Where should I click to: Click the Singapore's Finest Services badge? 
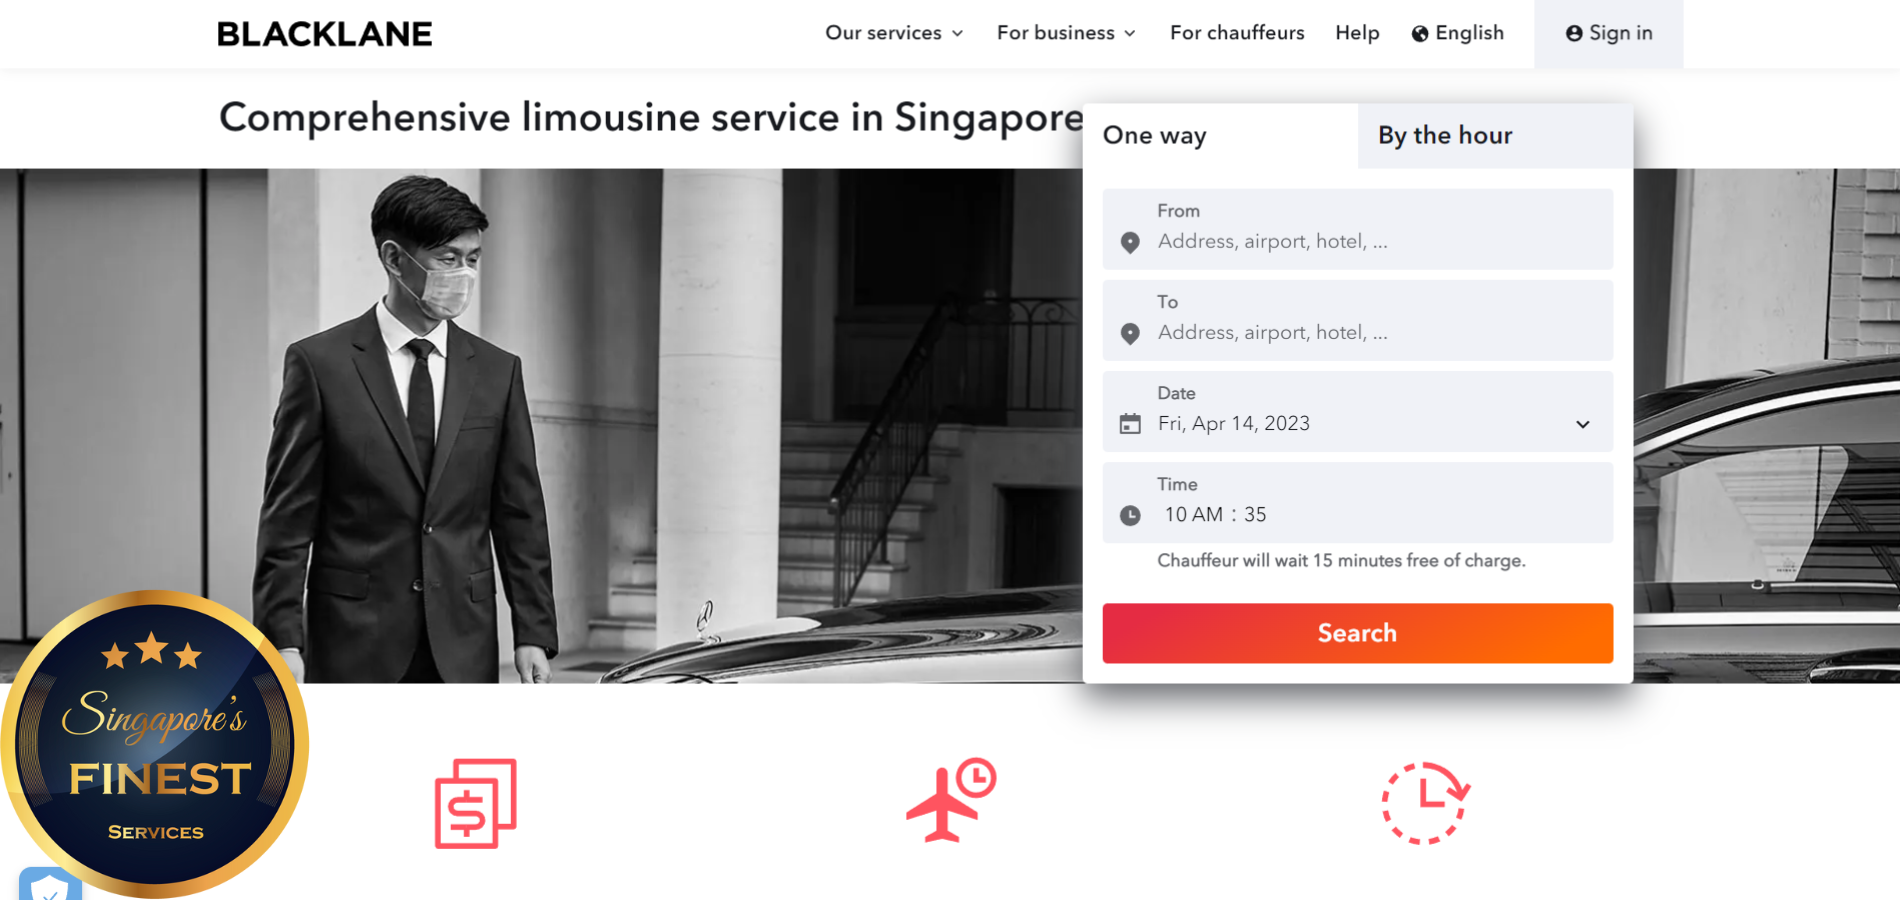155,744
